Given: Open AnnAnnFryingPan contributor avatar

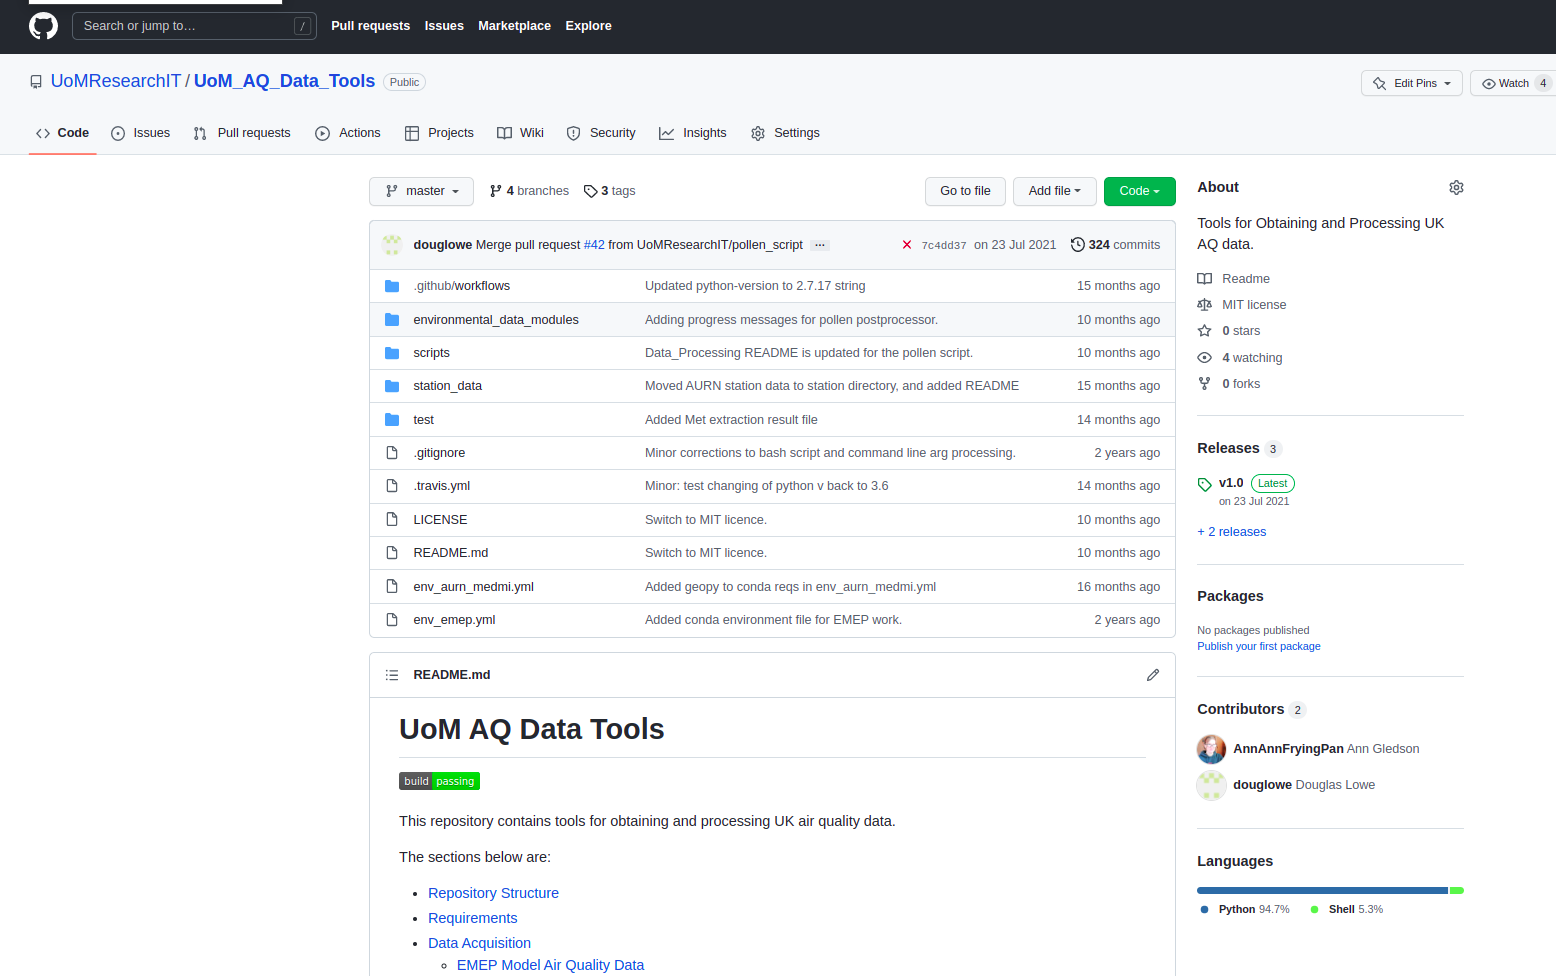Looking at the screenshot, I should (x=1211, y=749).
